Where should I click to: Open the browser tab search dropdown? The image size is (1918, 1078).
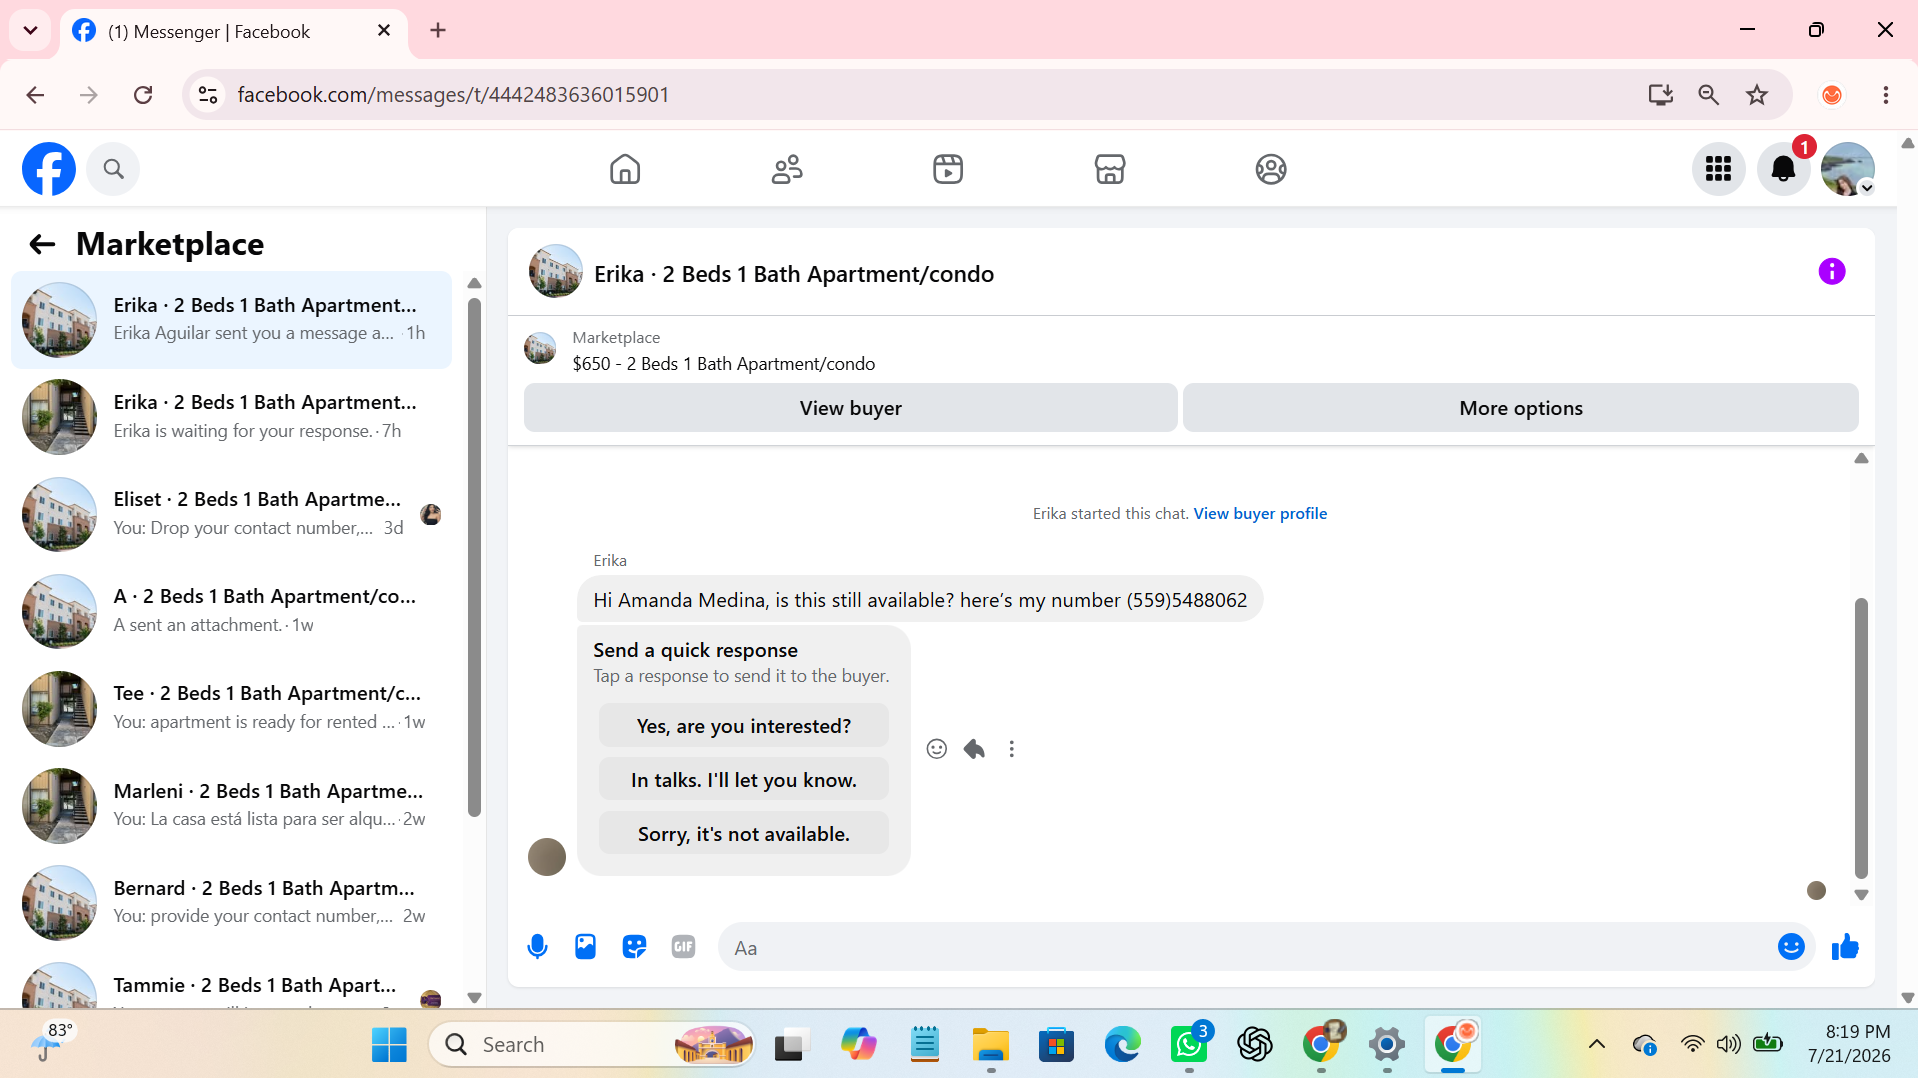(x=30, y=30)
